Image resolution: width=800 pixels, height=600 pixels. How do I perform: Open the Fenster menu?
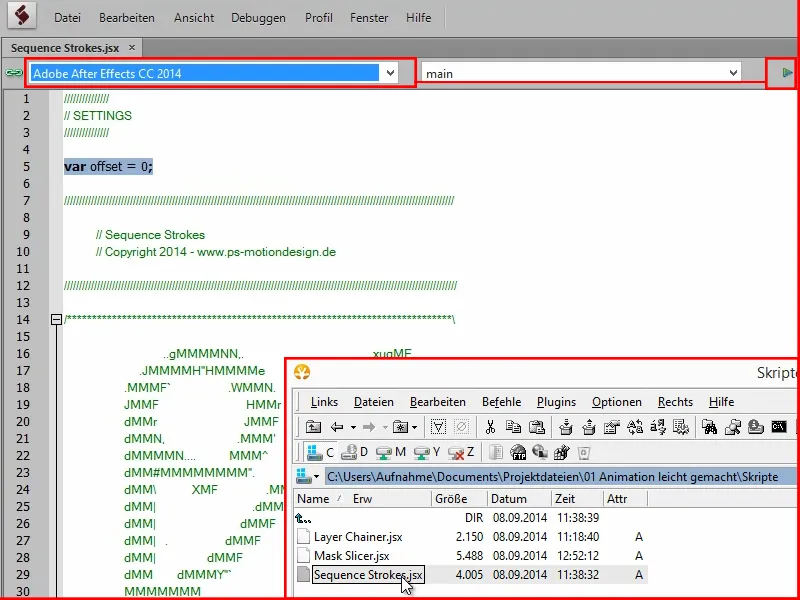tap(369, 18)
